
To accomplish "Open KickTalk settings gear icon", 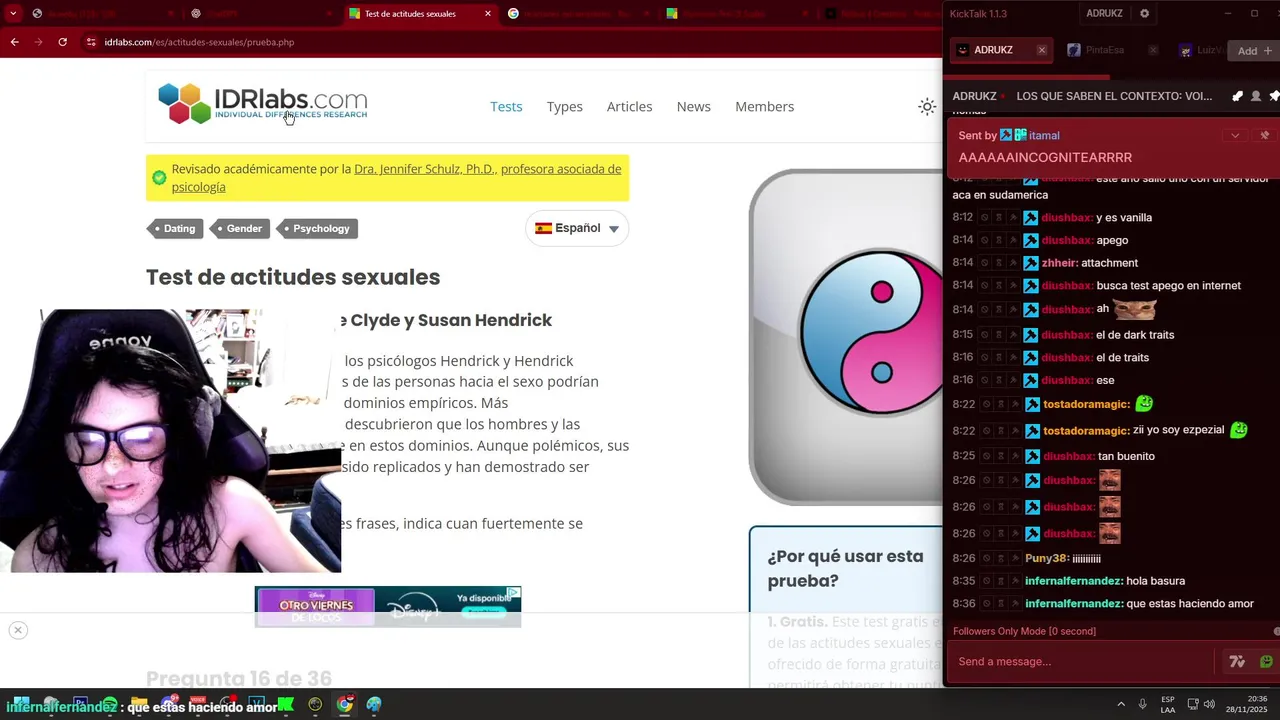I will click(x=1145, y=14).
